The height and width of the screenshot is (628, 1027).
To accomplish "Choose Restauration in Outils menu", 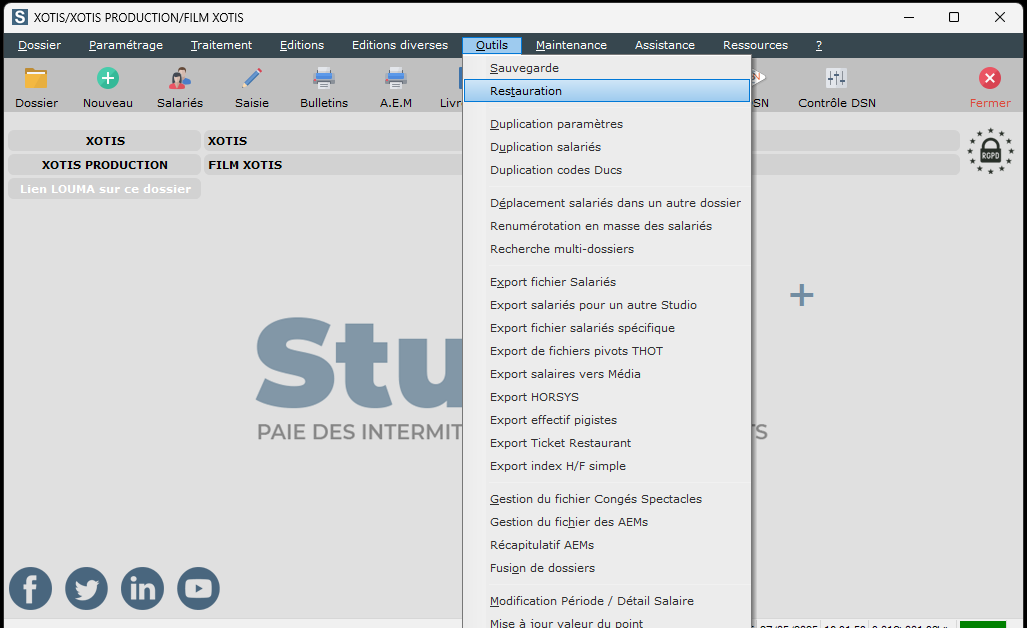I will click(x=607, y=91).
